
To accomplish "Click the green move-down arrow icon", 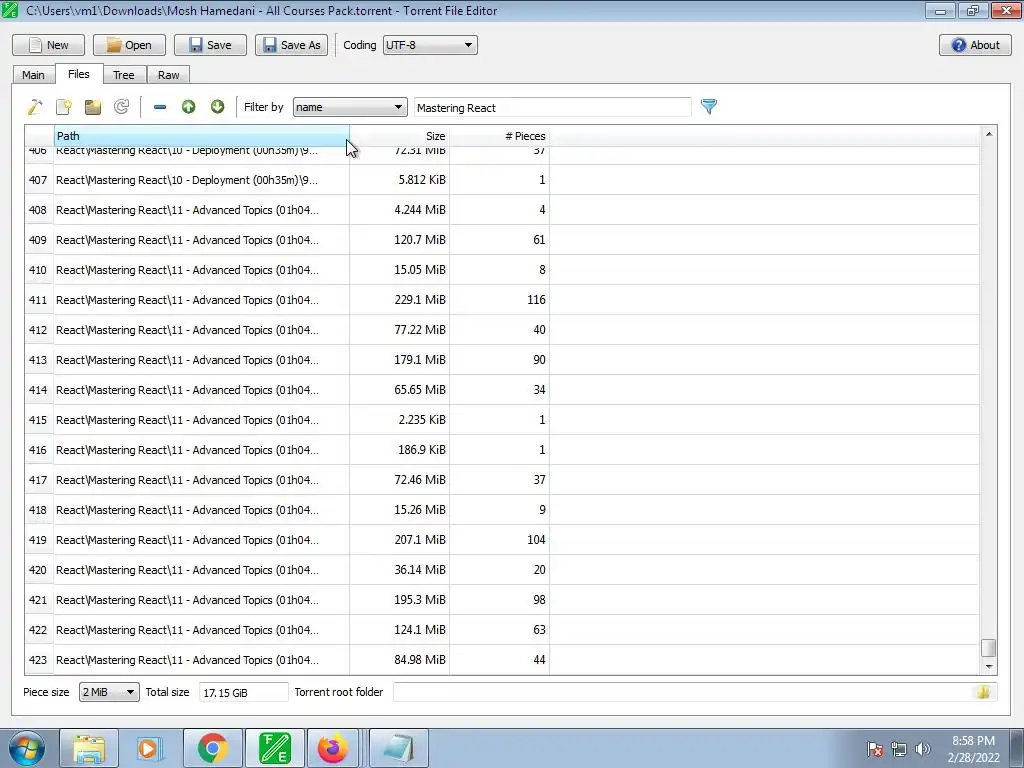I will point(217,107).
